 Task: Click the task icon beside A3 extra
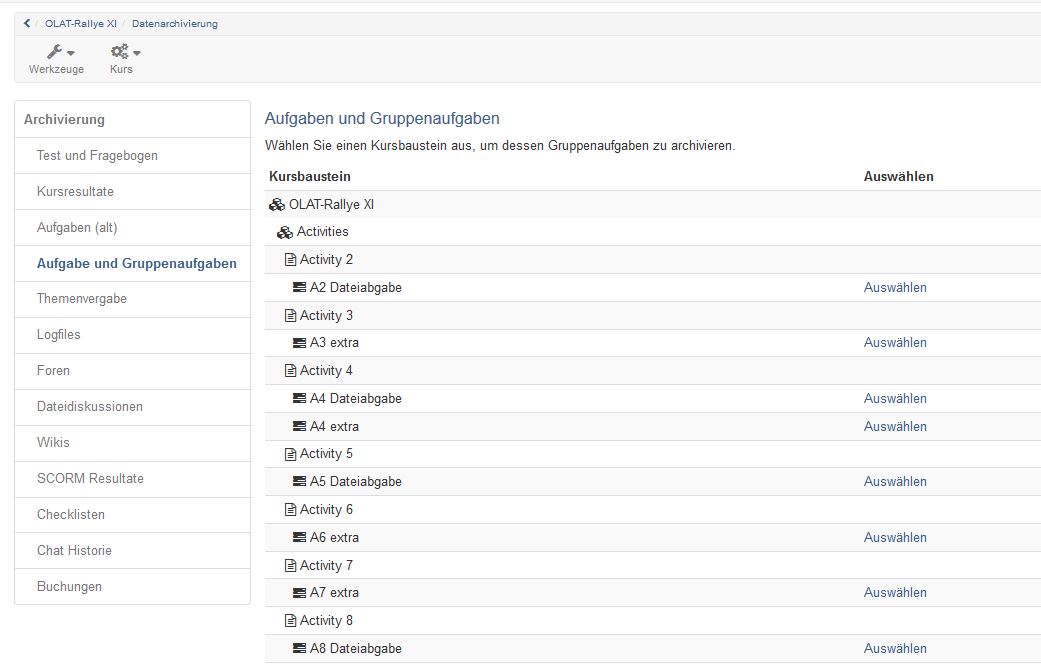point(299,343)
